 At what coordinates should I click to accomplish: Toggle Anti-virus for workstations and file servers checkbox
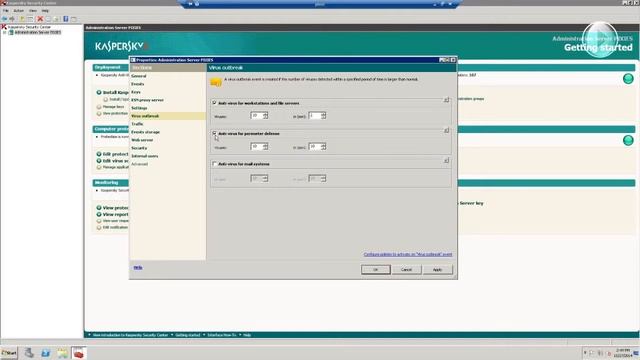coord(214,103)
